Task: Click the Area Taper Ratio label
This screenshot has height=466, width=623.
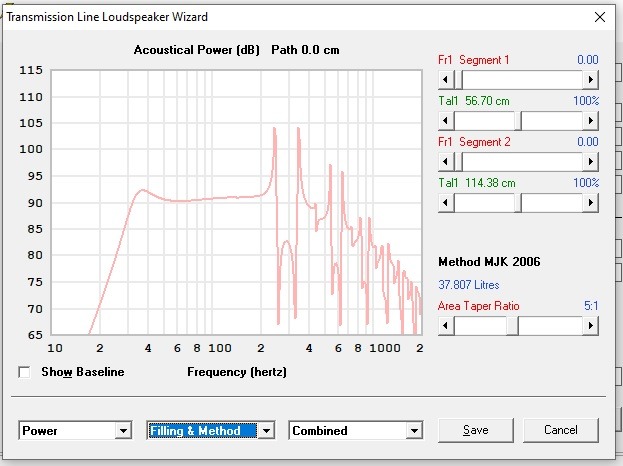Action: point(478,306)
